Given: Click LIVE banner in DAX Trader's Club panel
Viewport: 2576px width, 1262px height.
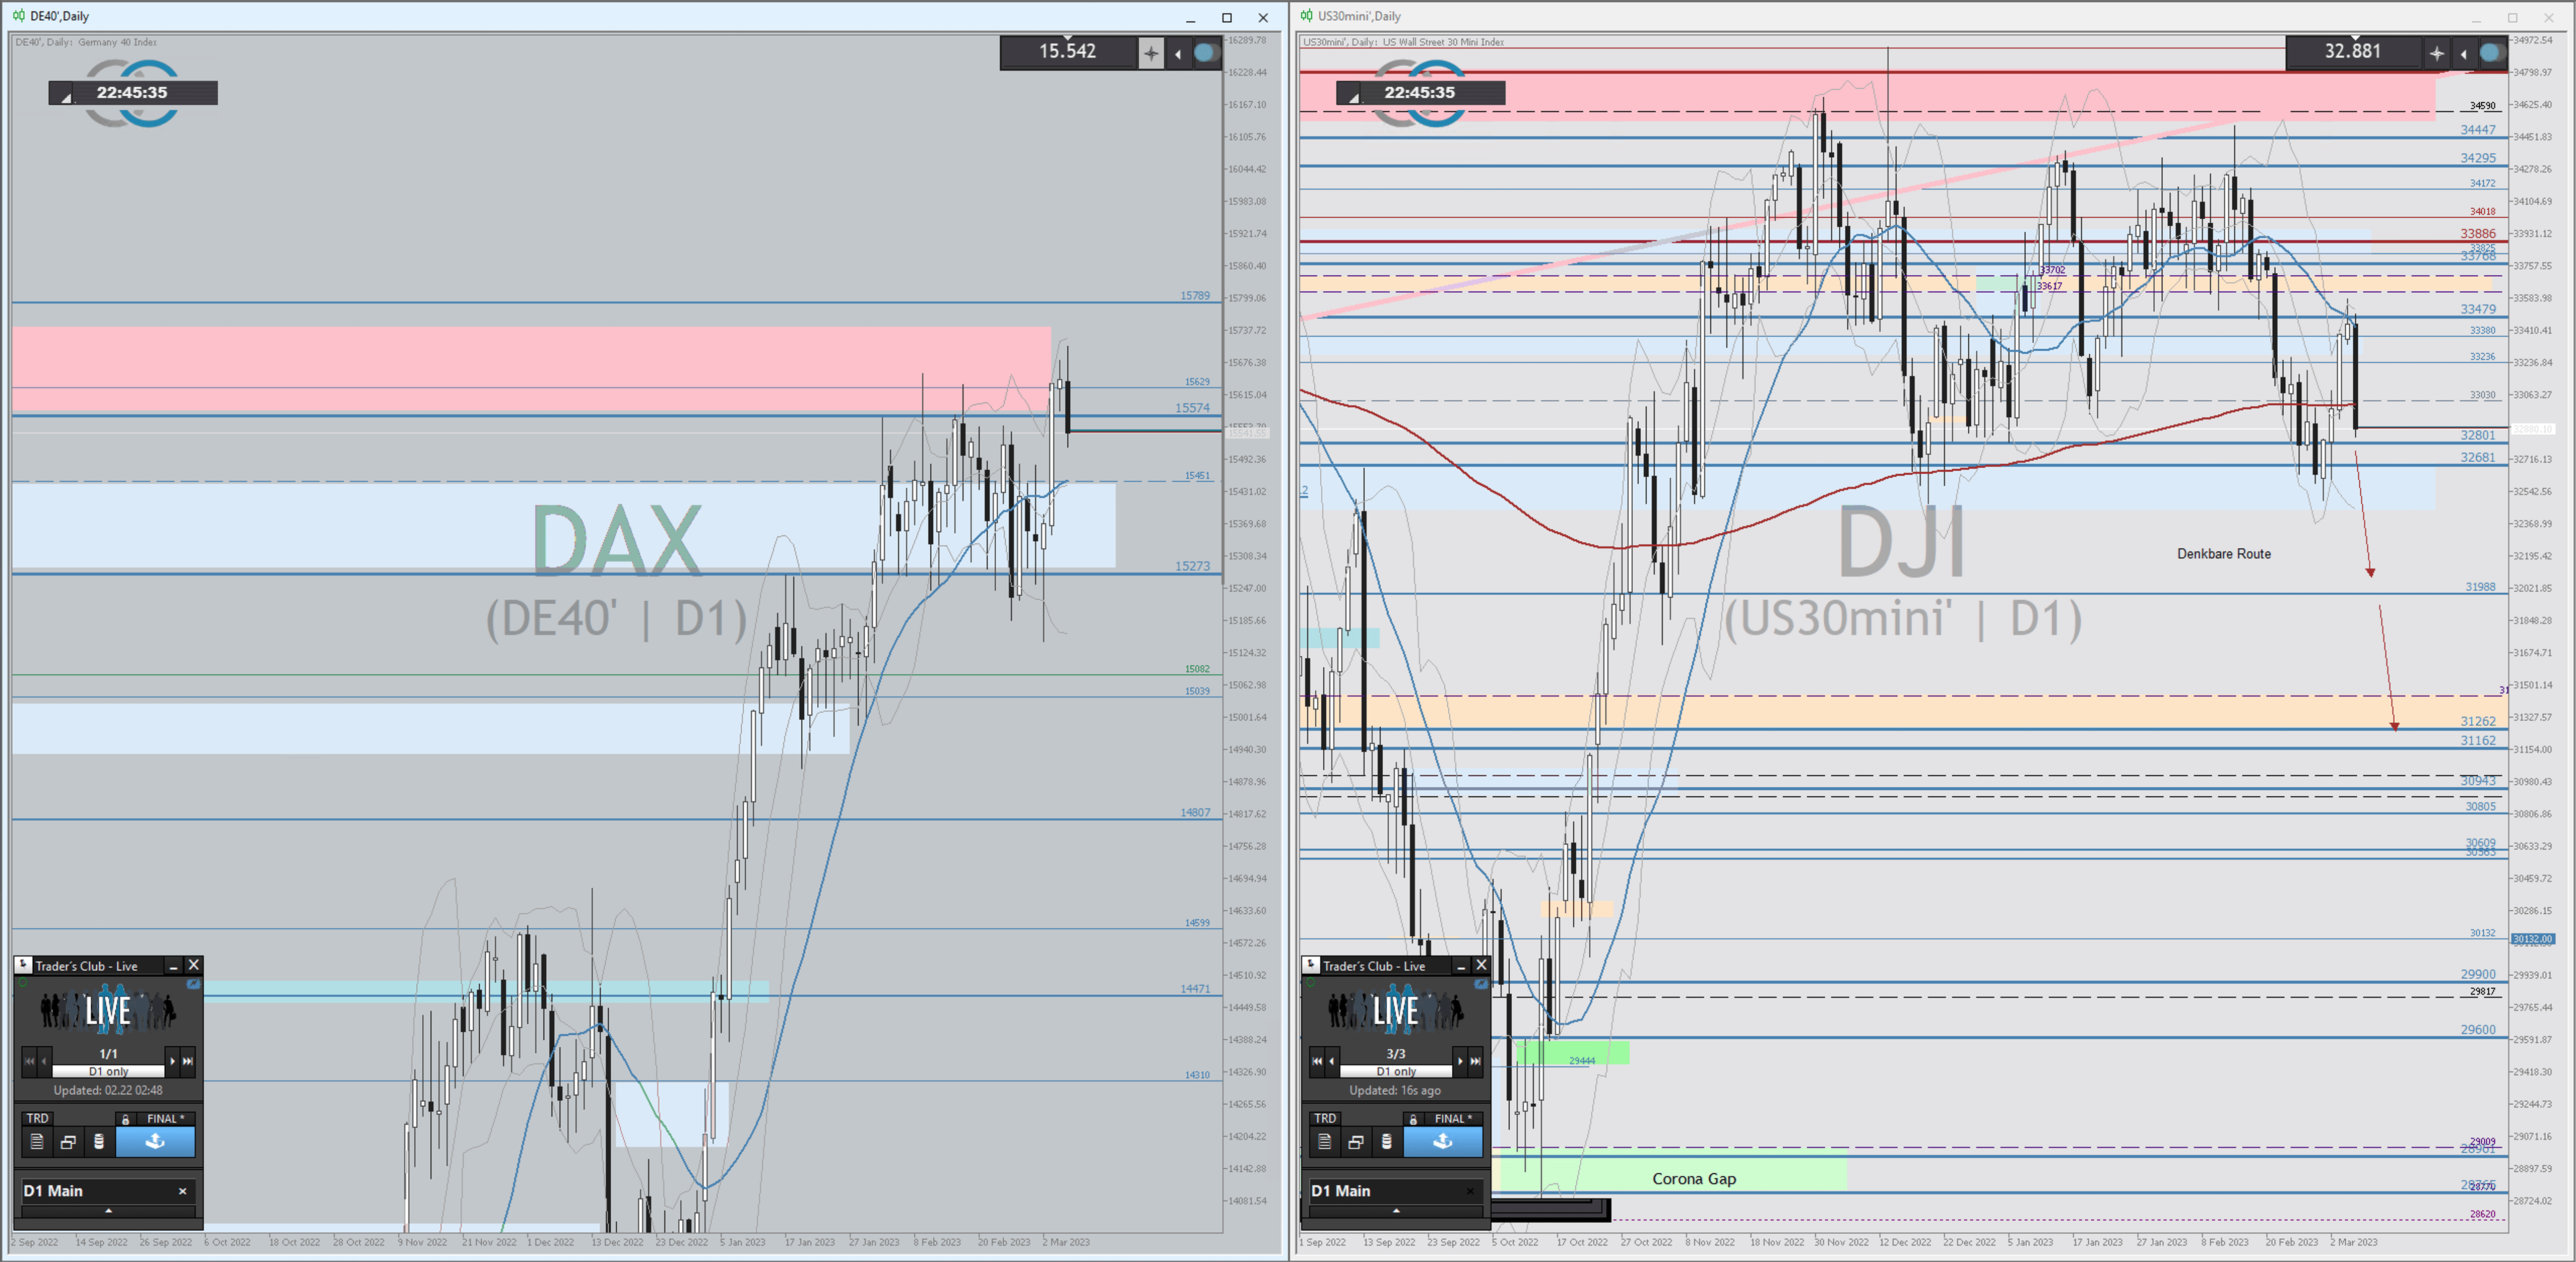Looking at the screenshot, I should 108,1011.
